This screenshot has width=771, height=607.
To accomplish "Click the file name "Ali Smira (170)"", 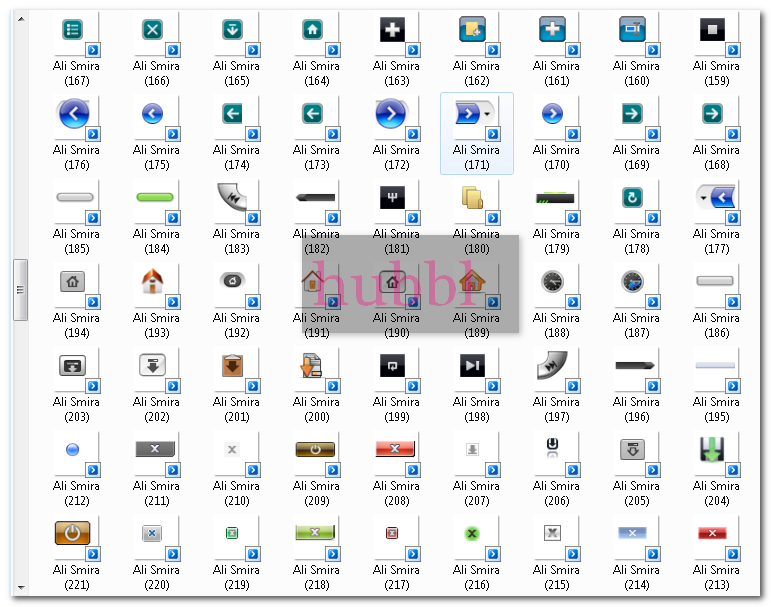I will point(556,157).
